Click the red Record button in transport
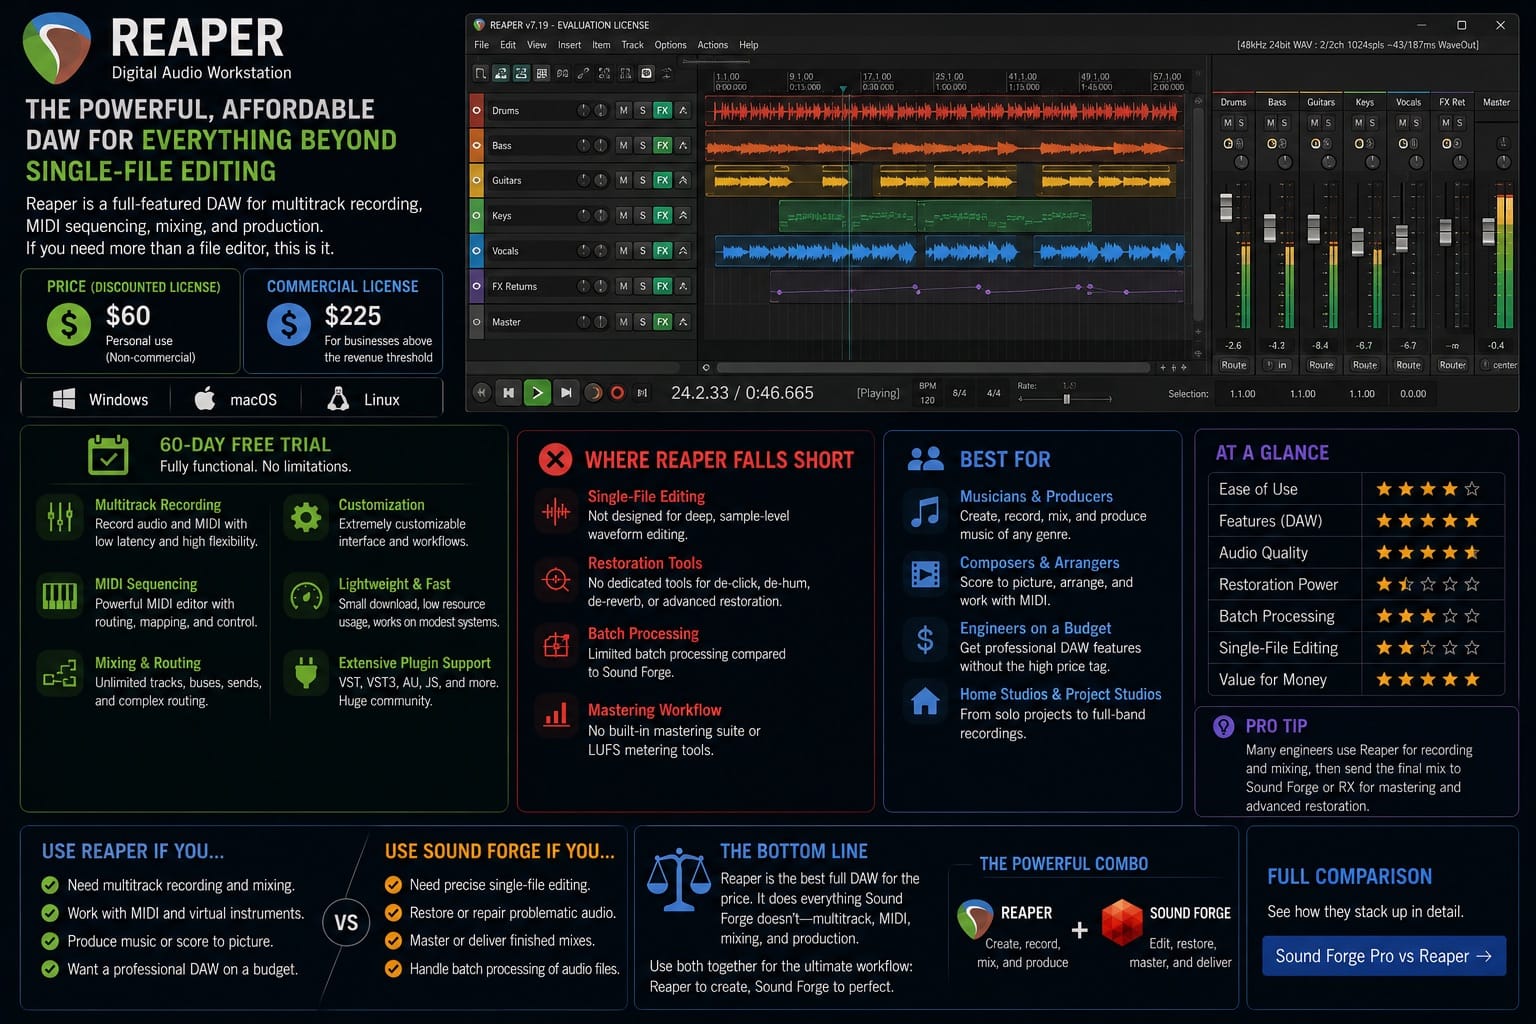This screenshot has width=1536, height=1024. coord(617,393)
